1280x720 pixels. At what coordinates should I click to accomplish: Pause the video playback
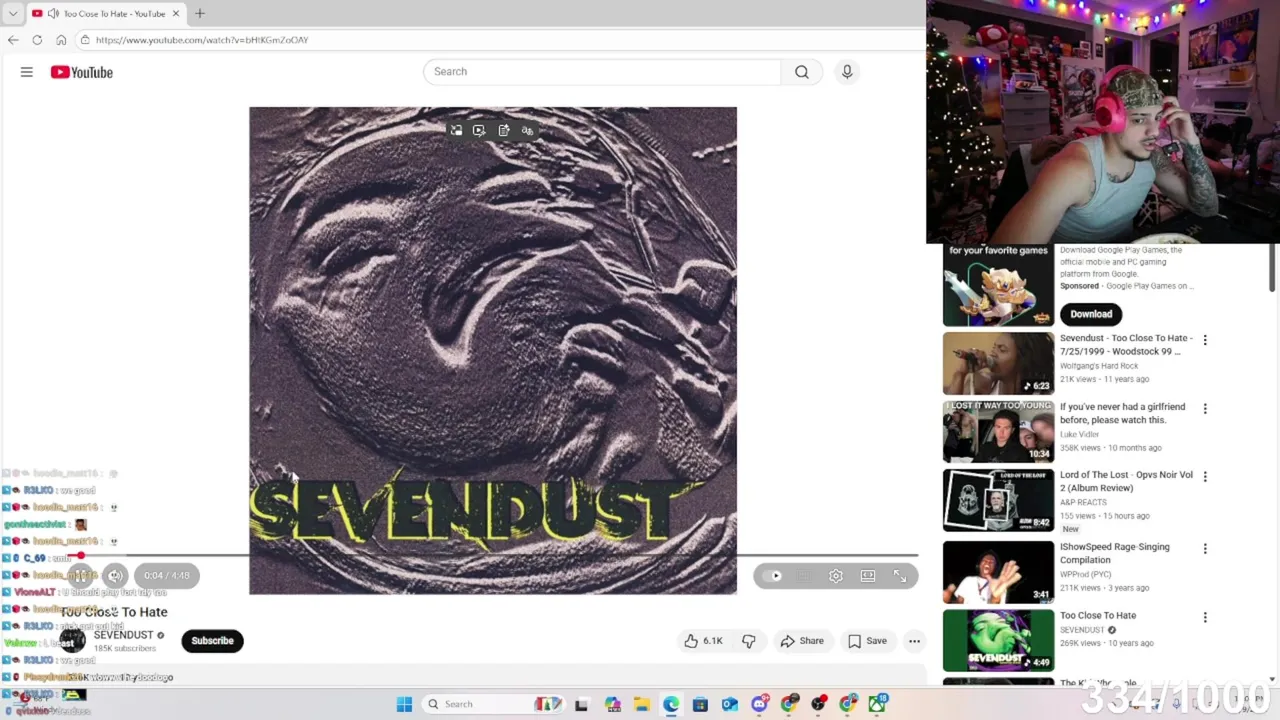click(x=82, y=575)
